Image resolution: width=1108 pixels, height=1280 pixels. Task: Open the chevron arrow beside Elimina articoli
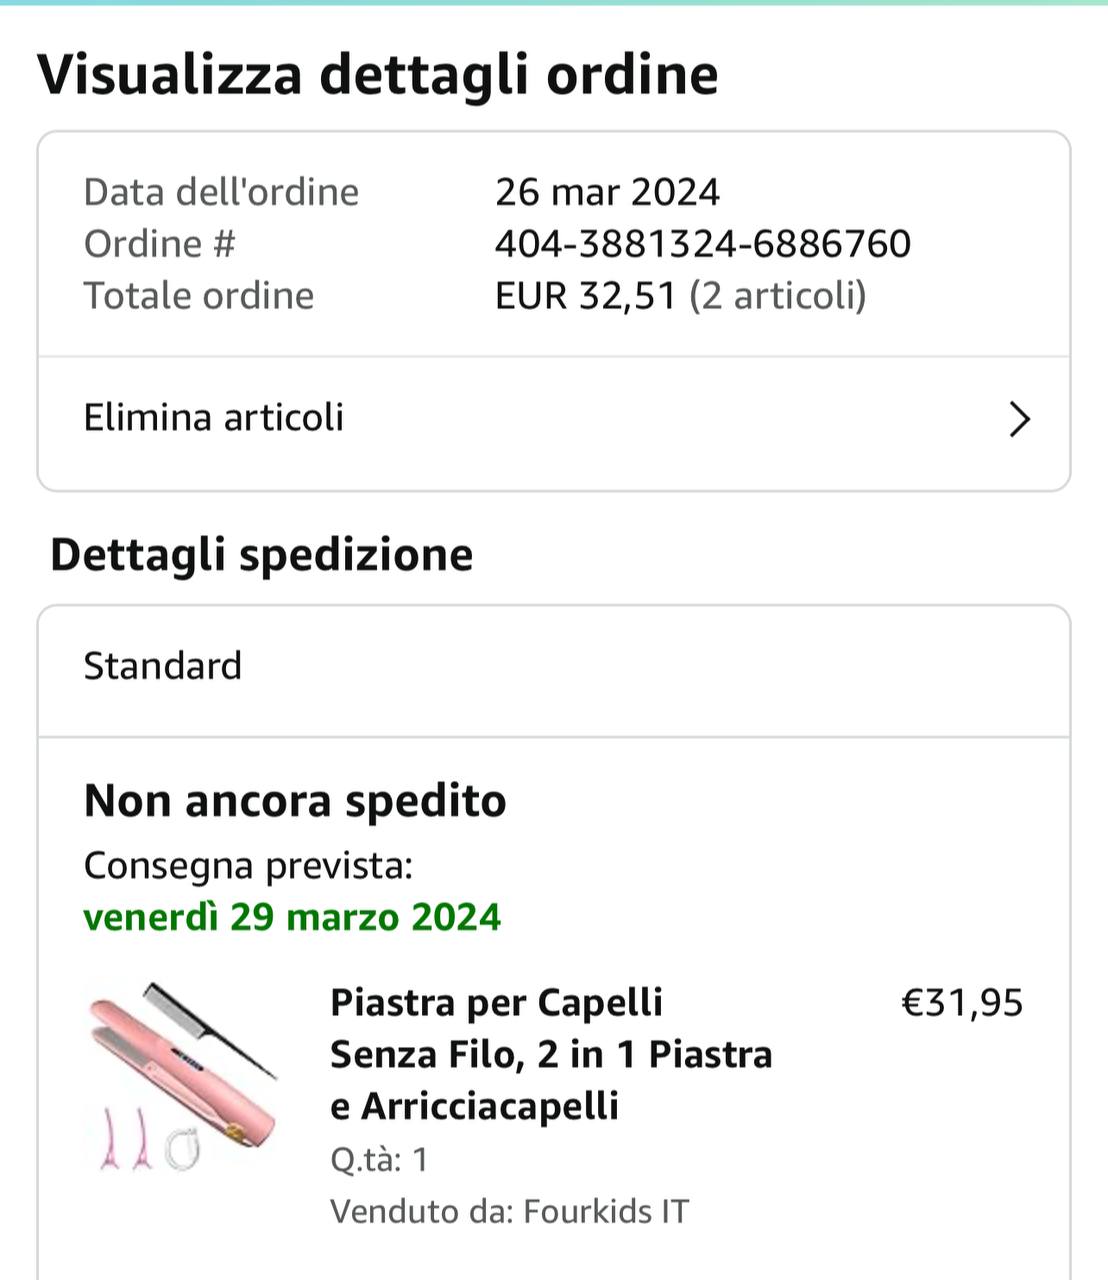(x=1019, y=419)
